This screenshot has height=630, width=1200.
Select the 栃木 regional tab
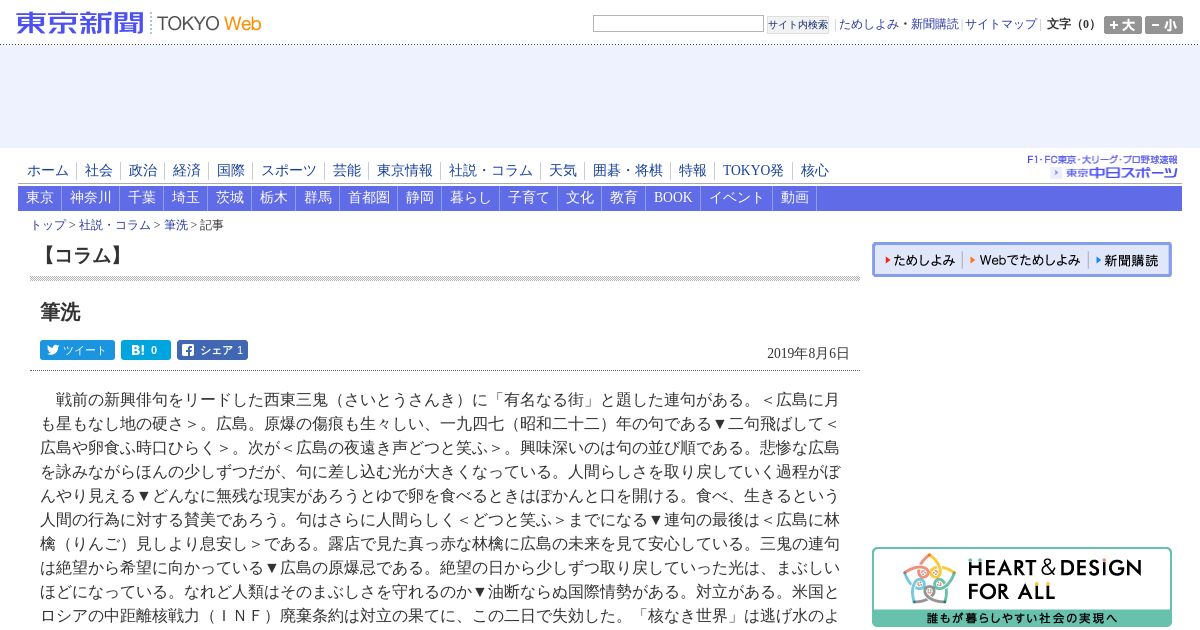point(274,198)
